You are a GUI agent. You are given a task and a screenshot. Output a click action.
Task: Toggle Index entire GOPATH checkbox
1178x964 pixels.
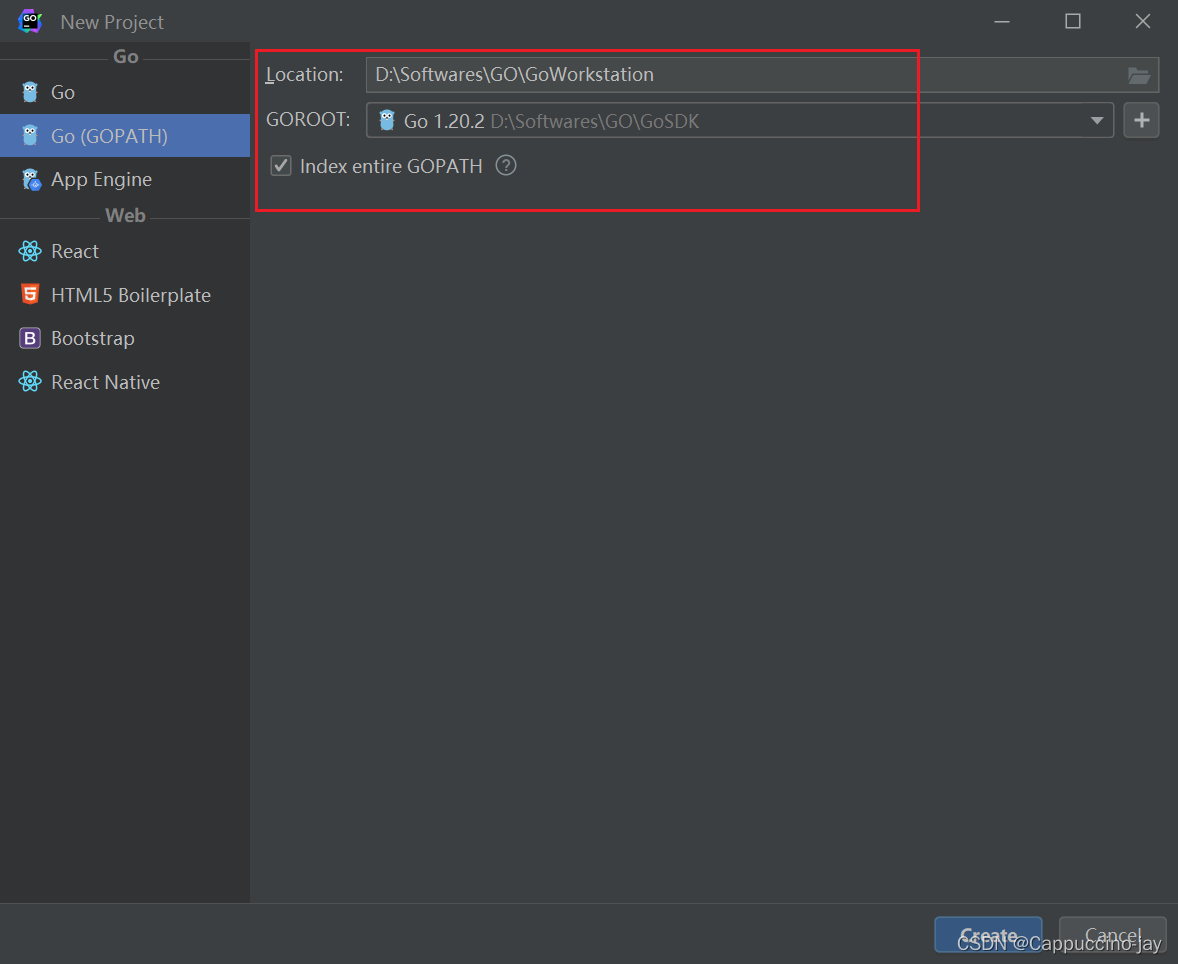click(281, 165)
